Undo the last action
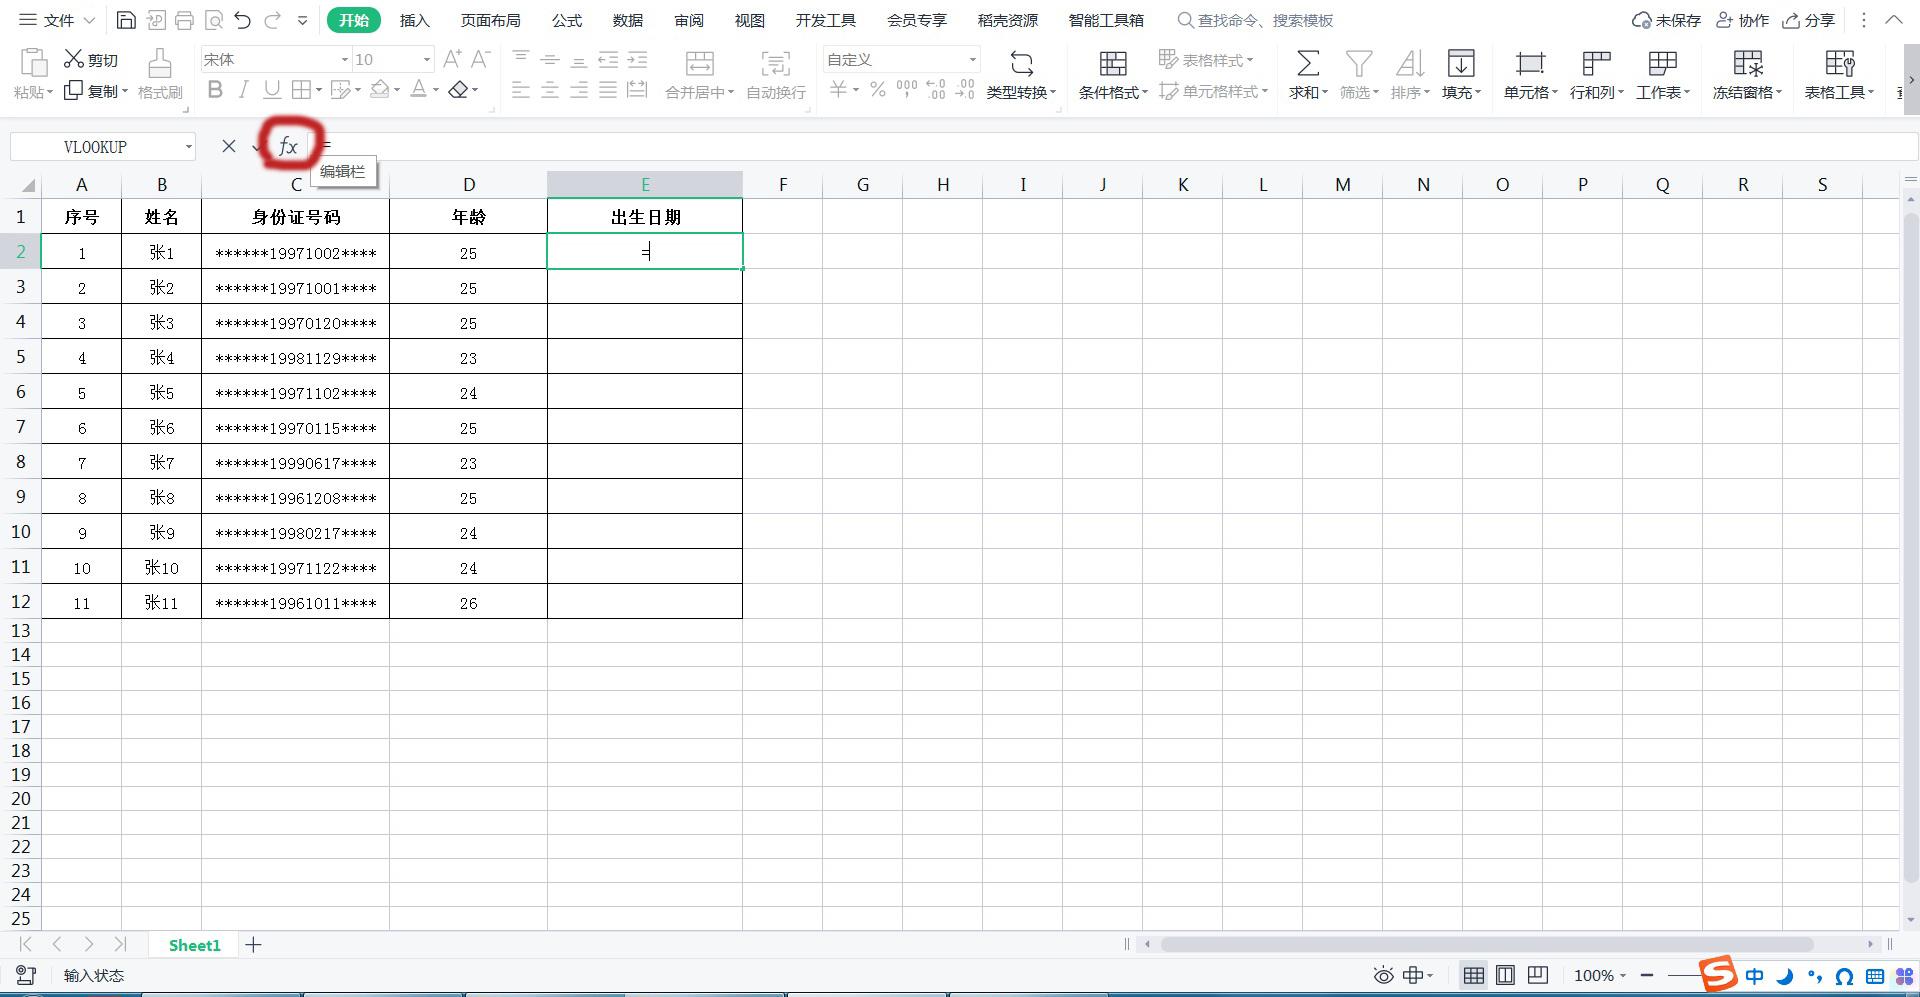 click(x=242, y=20)
